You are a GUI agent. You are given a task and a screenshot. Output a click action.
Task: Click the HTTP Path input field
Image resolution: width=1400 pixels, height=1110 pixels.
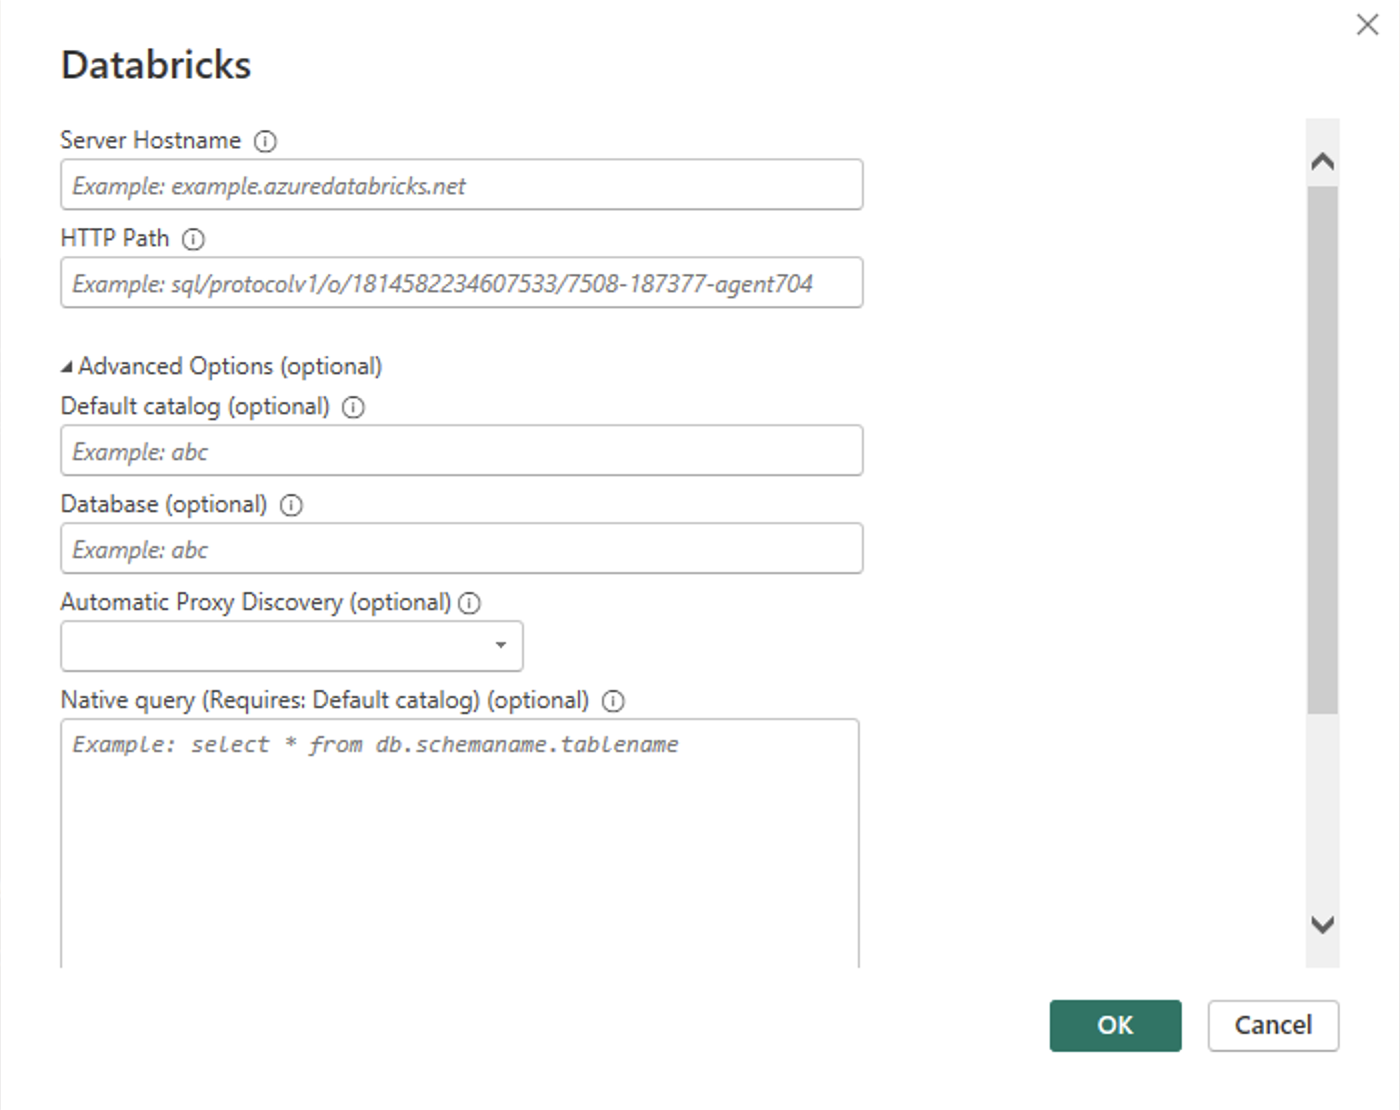click(x=461, y=283)
